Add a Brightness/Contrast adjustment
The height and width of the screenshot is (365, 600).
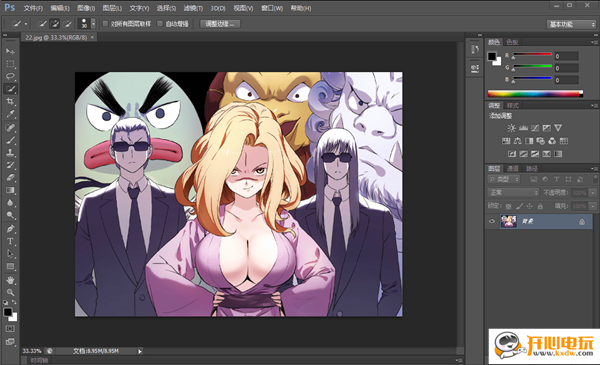[512, 128]
